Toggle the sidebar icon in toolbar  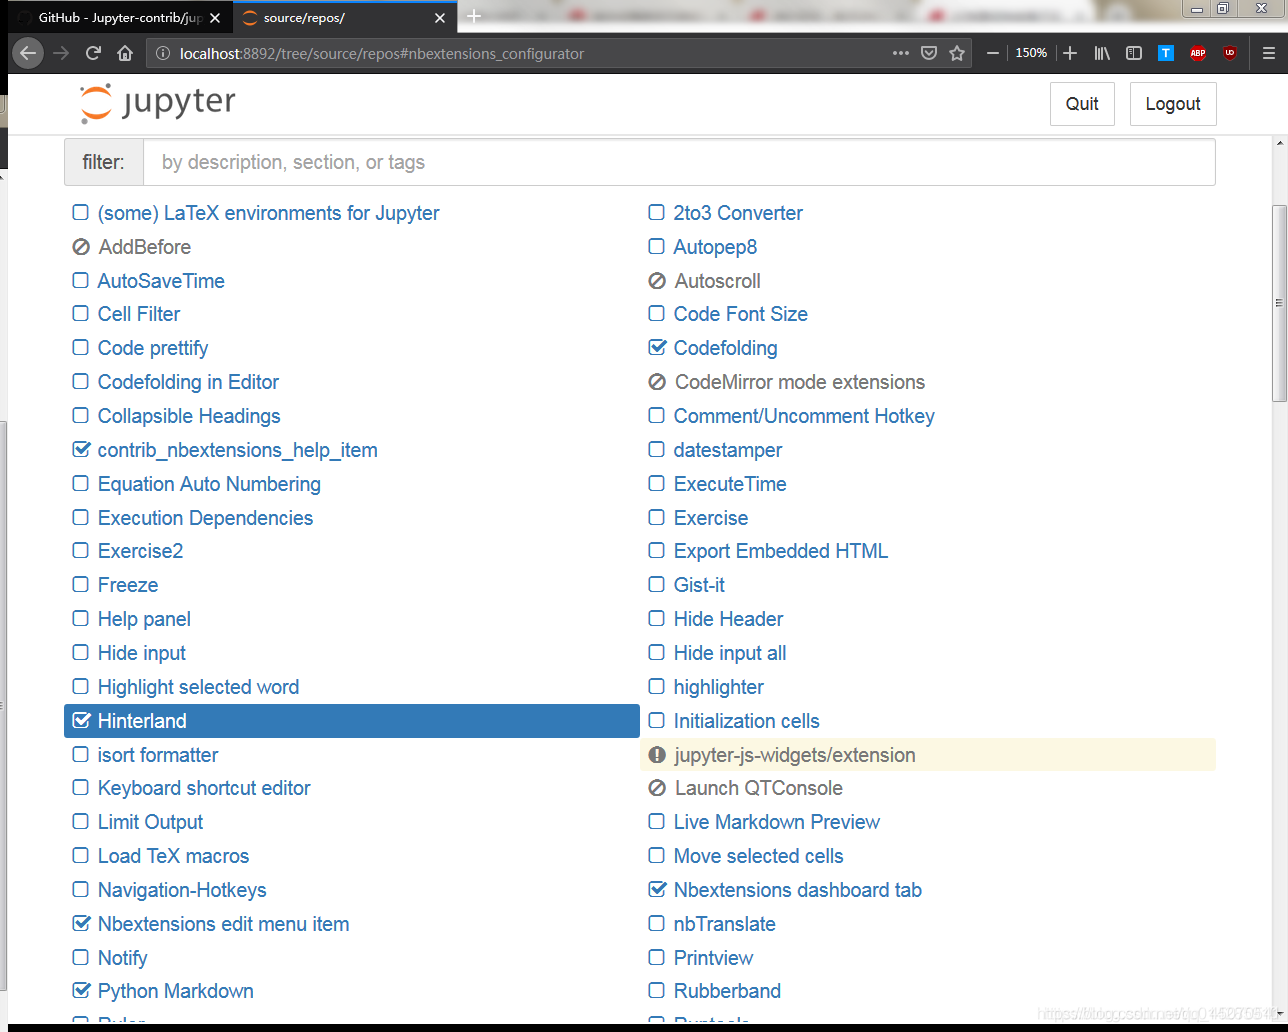coord(1134,53)
